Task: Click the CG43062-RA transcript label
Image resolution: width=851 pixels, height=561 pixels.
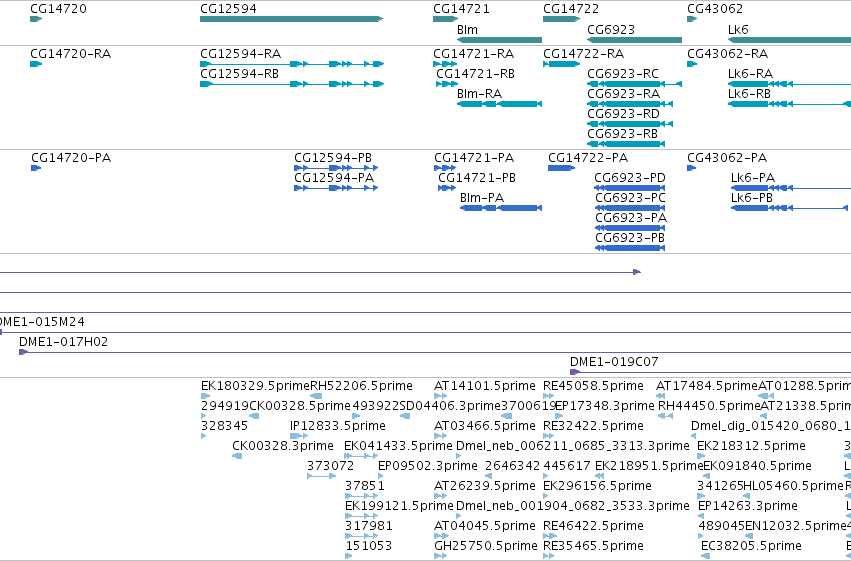Action: tap(727, 54)
